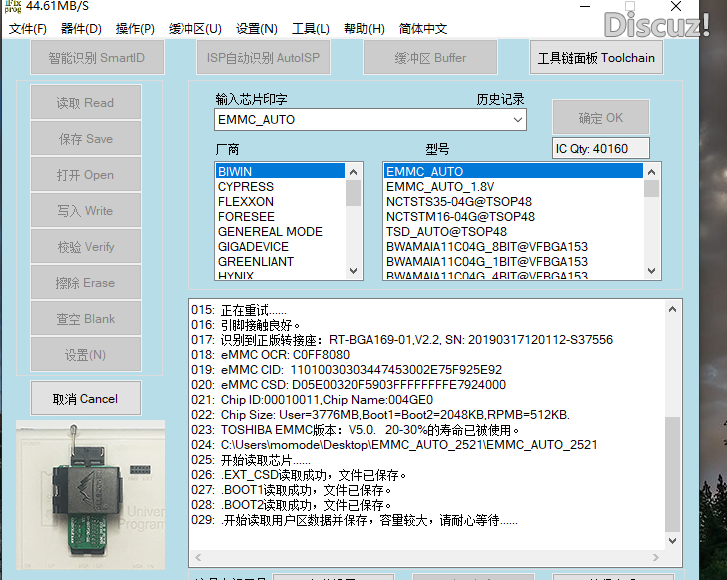
Task: Choose GIGADEVICE from manufacturer list
Action: (x=253, y=247)
